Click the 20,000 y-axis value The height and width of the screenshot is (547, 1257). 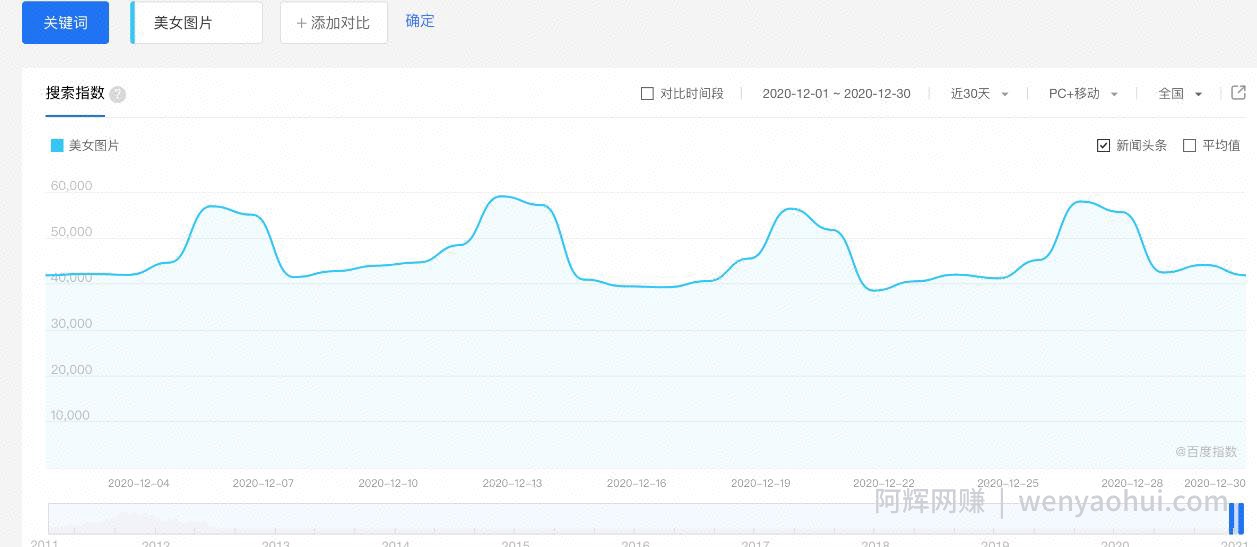pos(71,370)
